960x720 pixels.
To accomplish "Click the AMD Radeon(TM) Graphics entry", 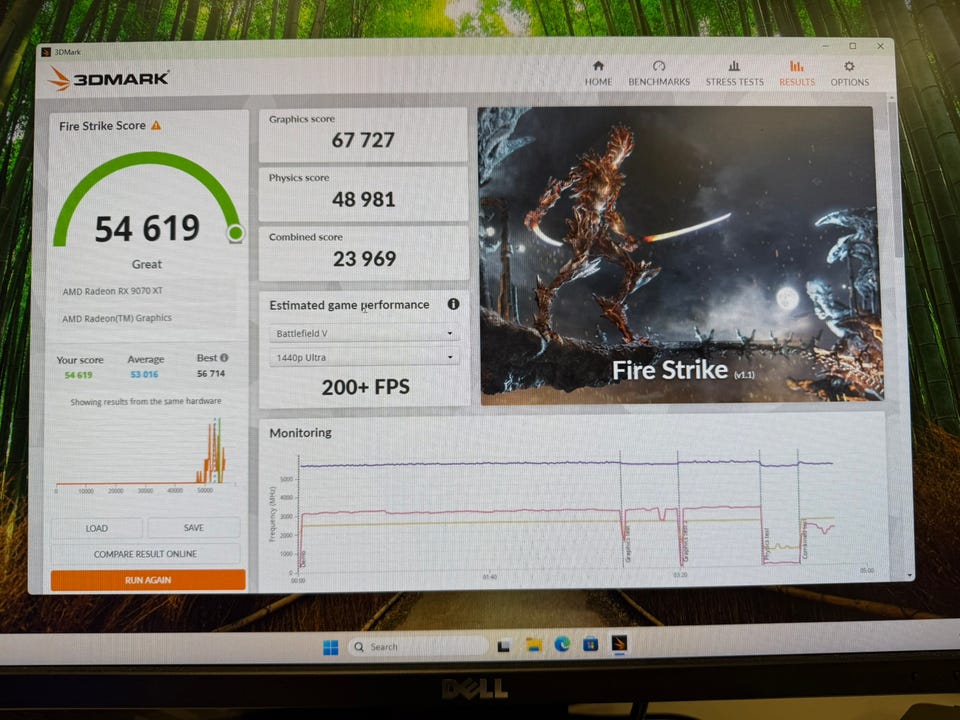I will click(117, 318).
